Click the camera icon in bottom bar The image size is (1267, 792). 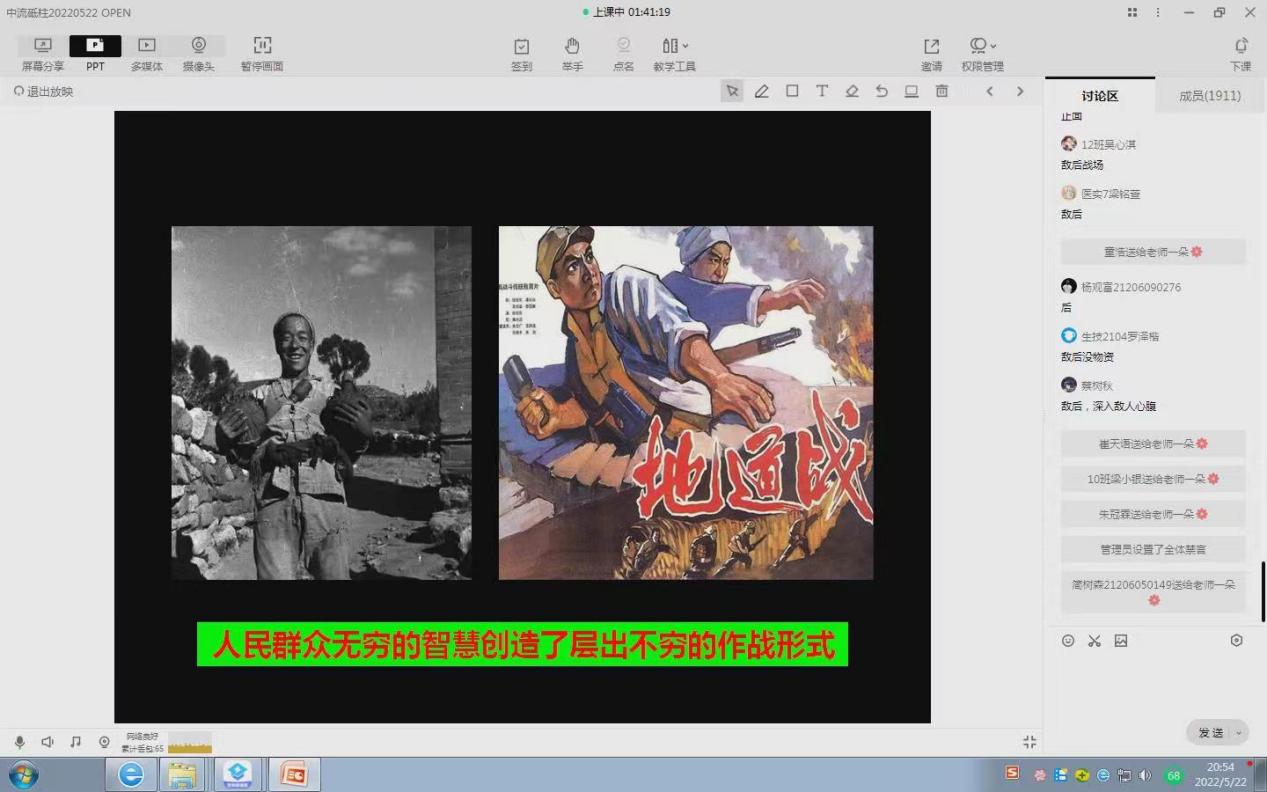pyautogui.click(x=104, y=742)
